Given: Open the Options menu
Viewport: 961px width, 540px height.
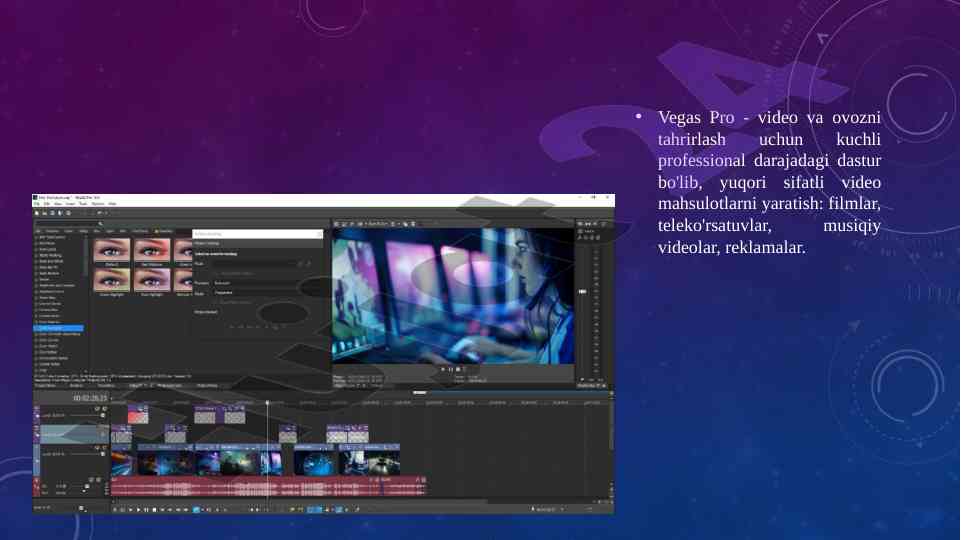Looking at the screenshot, I should tap(98, 203).
